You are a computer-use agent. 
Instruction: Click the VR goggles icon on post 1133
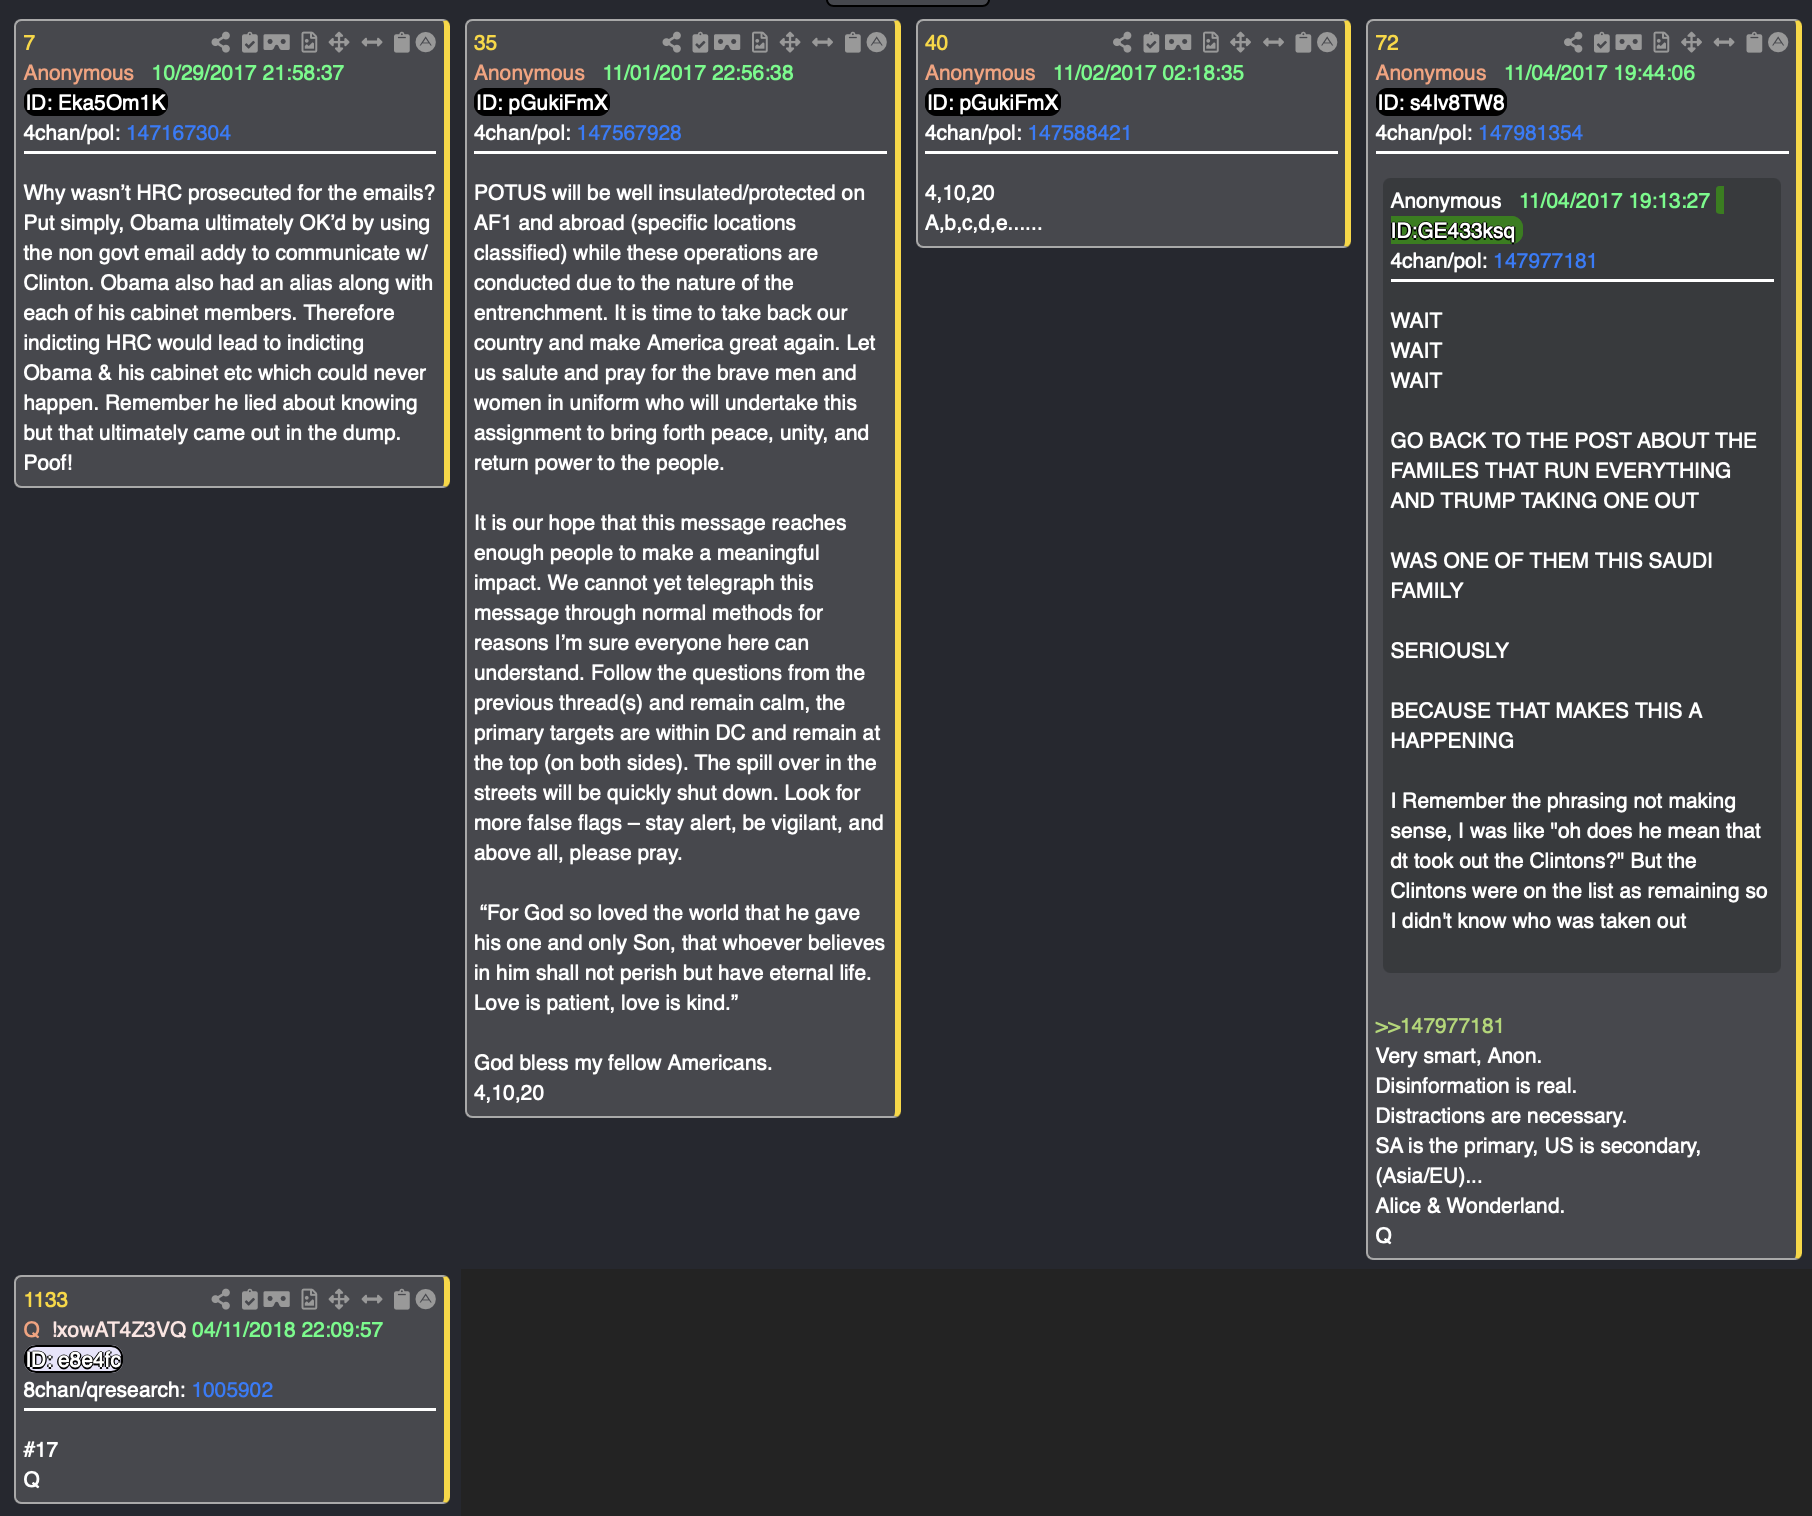pyautogui.click(x=277, y=1299)
